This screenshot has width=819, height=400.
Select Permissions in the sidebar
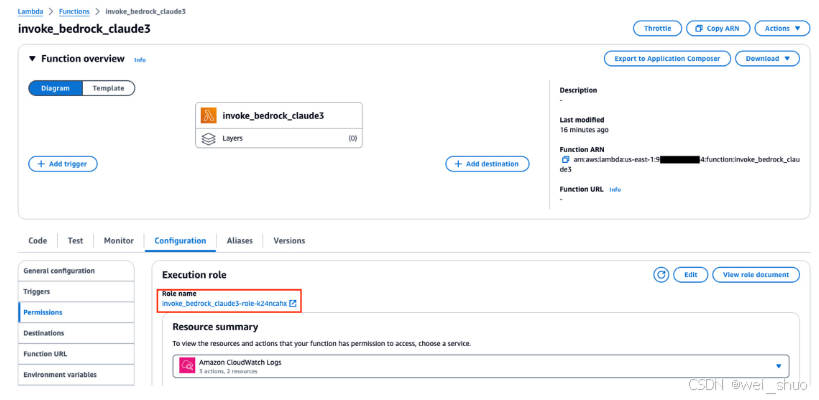tap(76, 312)
